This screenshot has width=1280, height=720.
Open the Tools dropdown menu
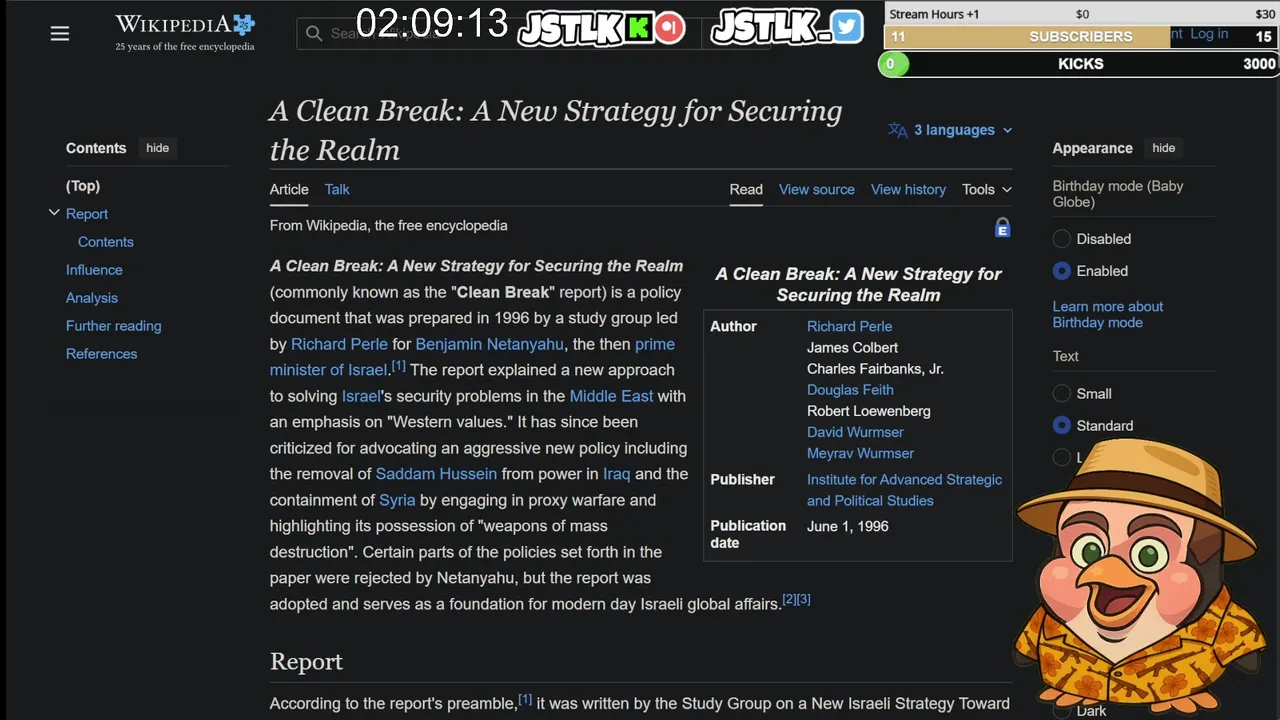point(987,189)
